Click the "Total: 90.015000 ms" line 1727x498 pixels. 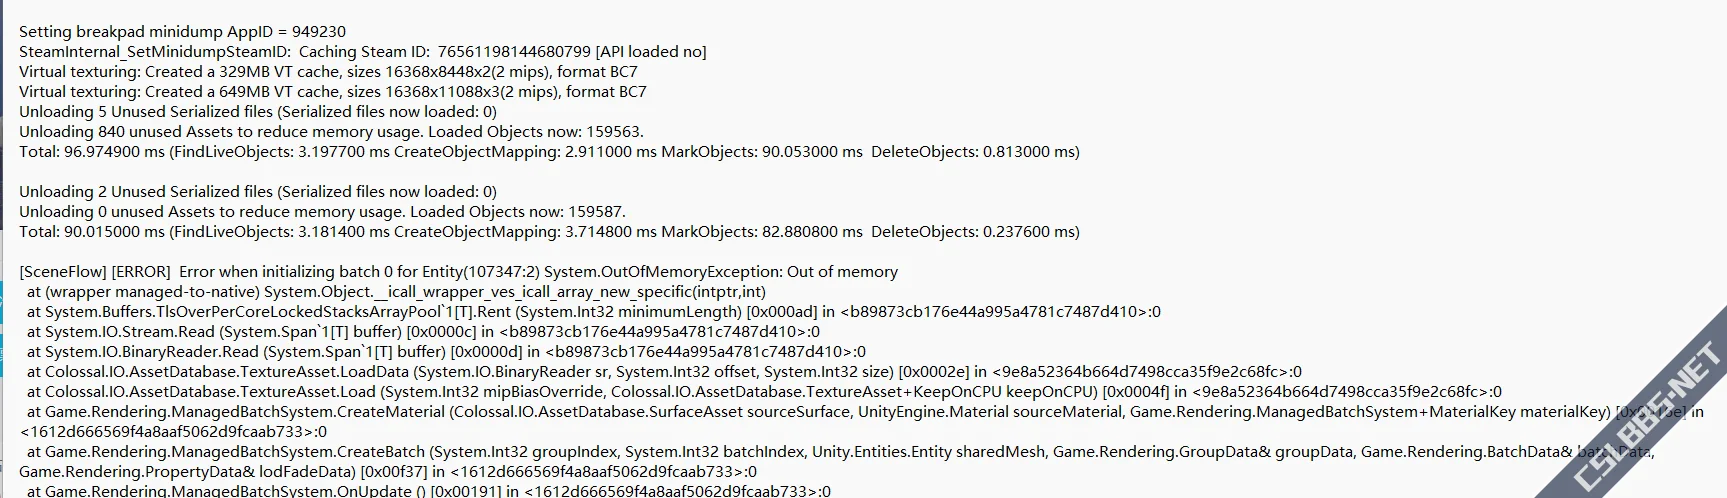[x=549, y=232]
